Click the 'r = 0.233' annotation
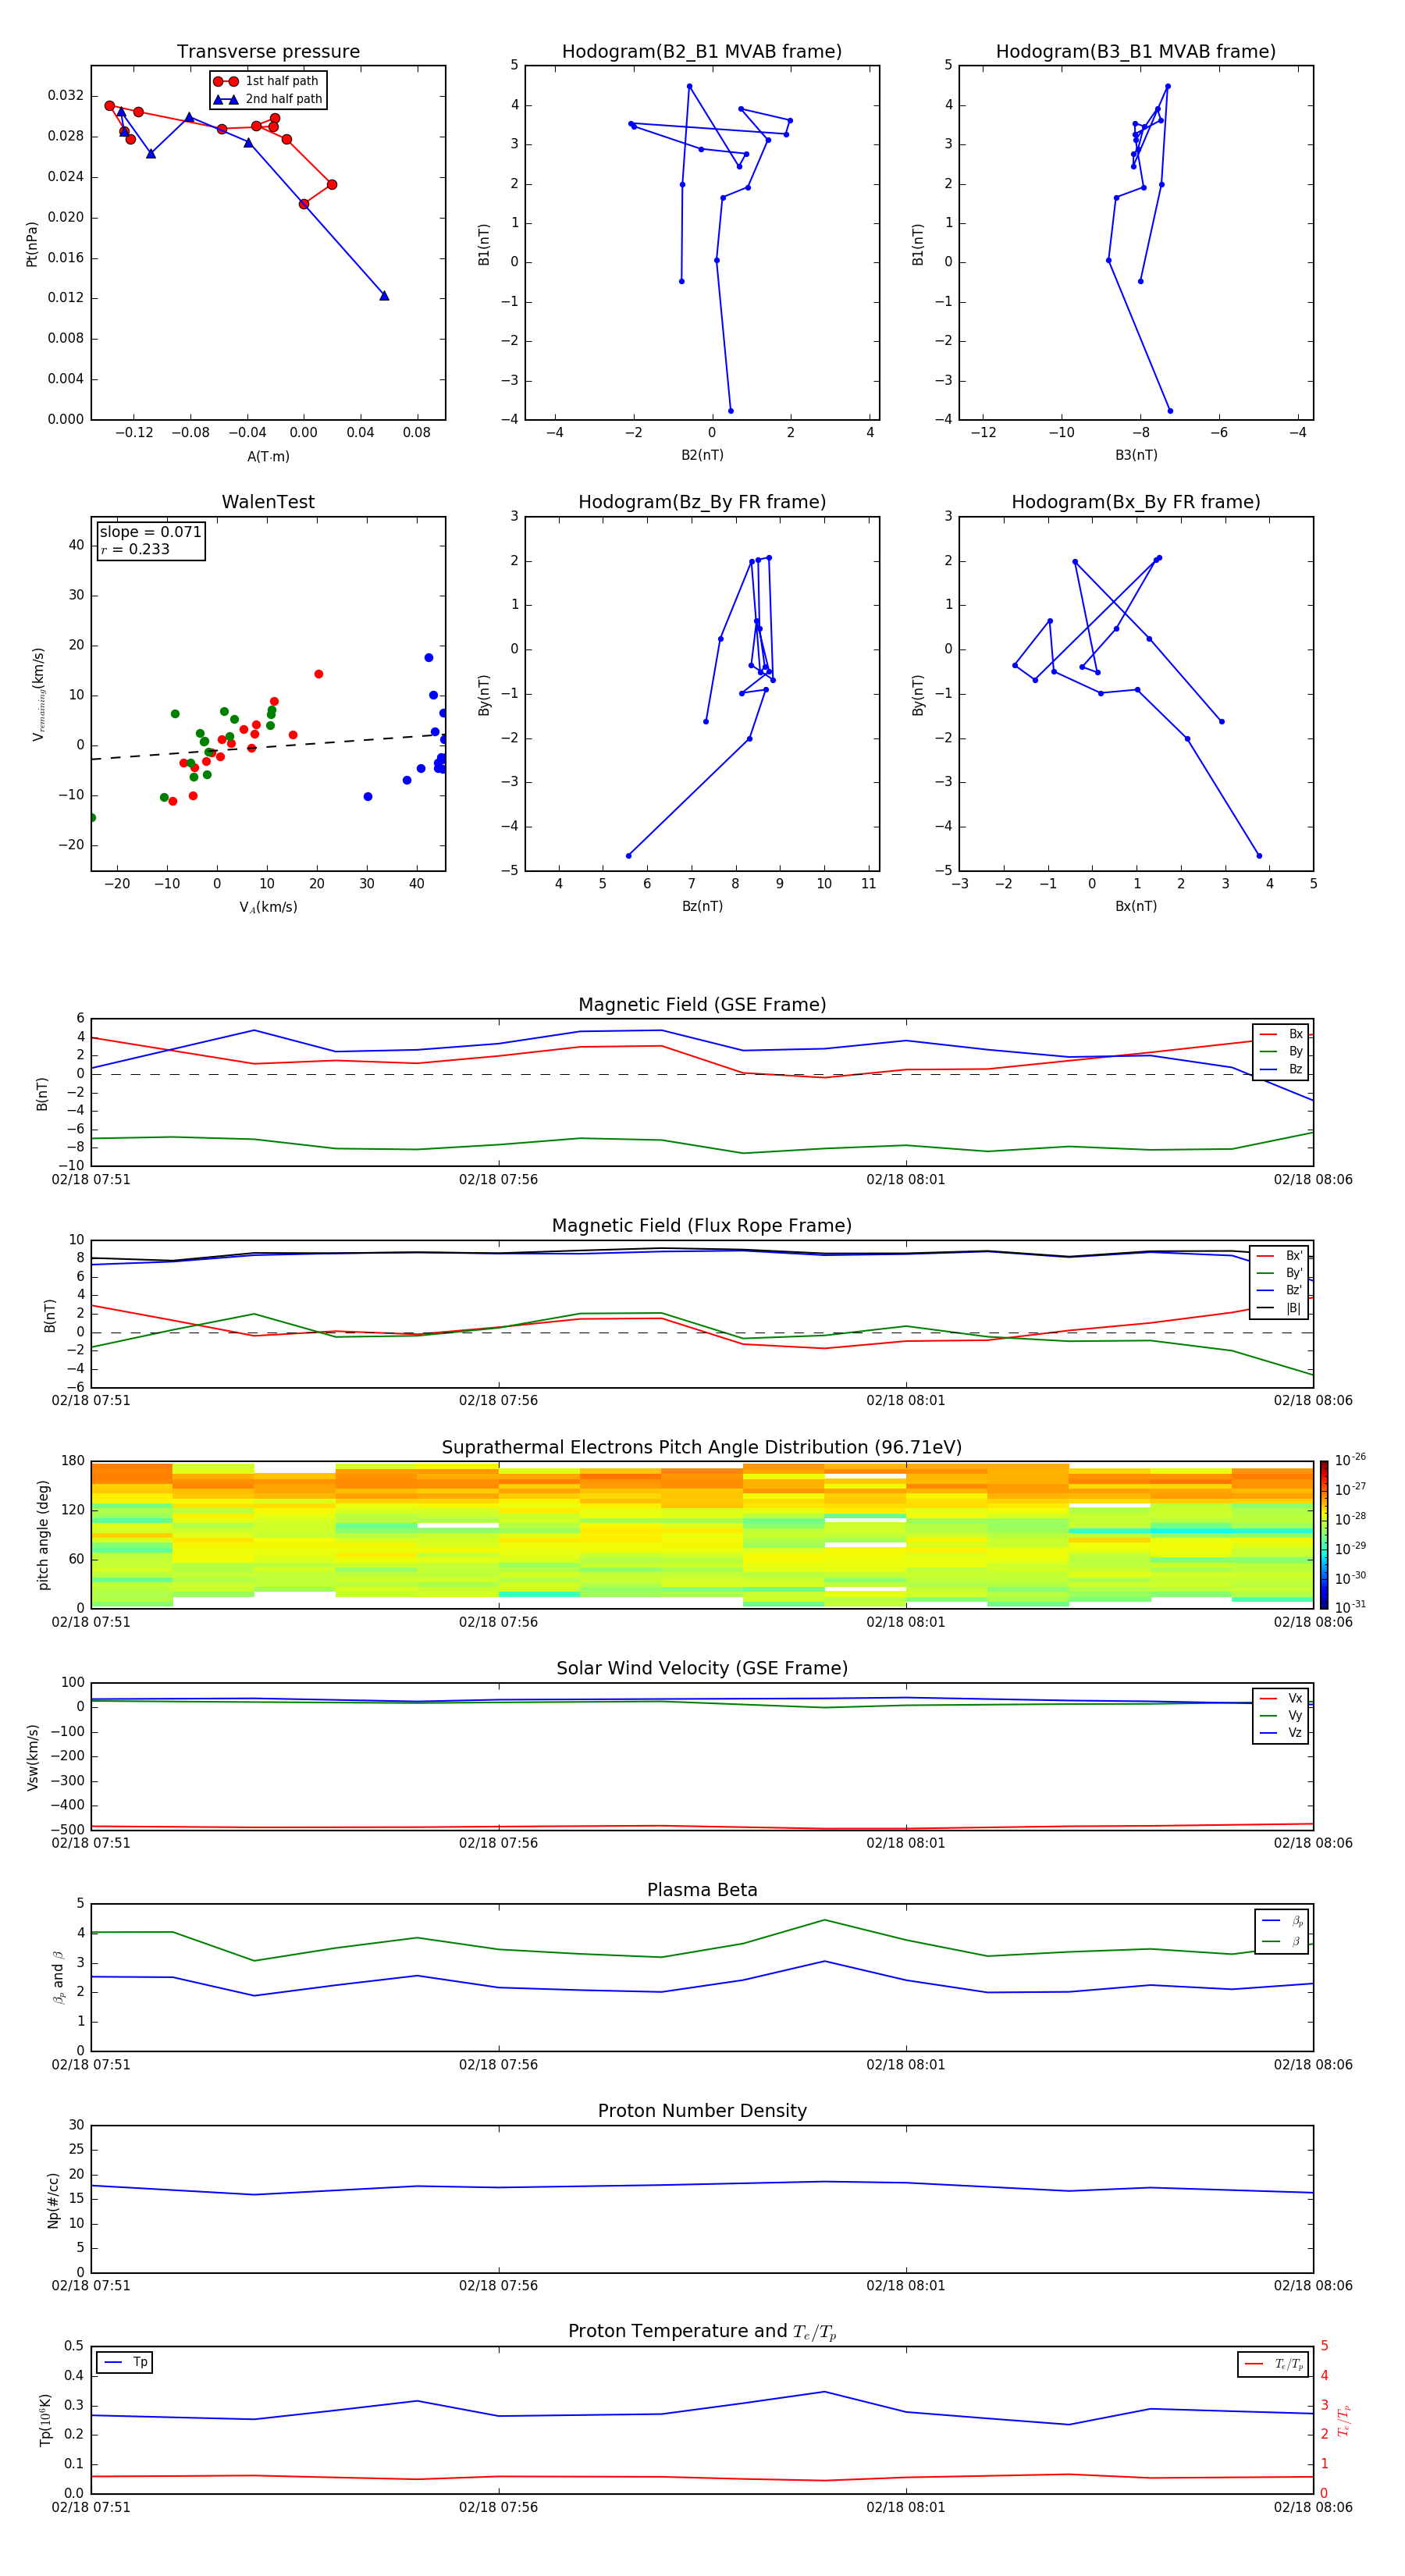The image size is (1405, 2576). (135, 549)
